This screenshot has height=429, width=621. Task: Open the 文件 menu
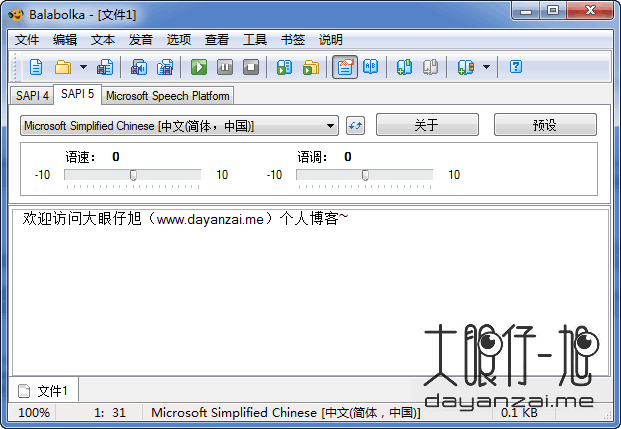(27, 40)
